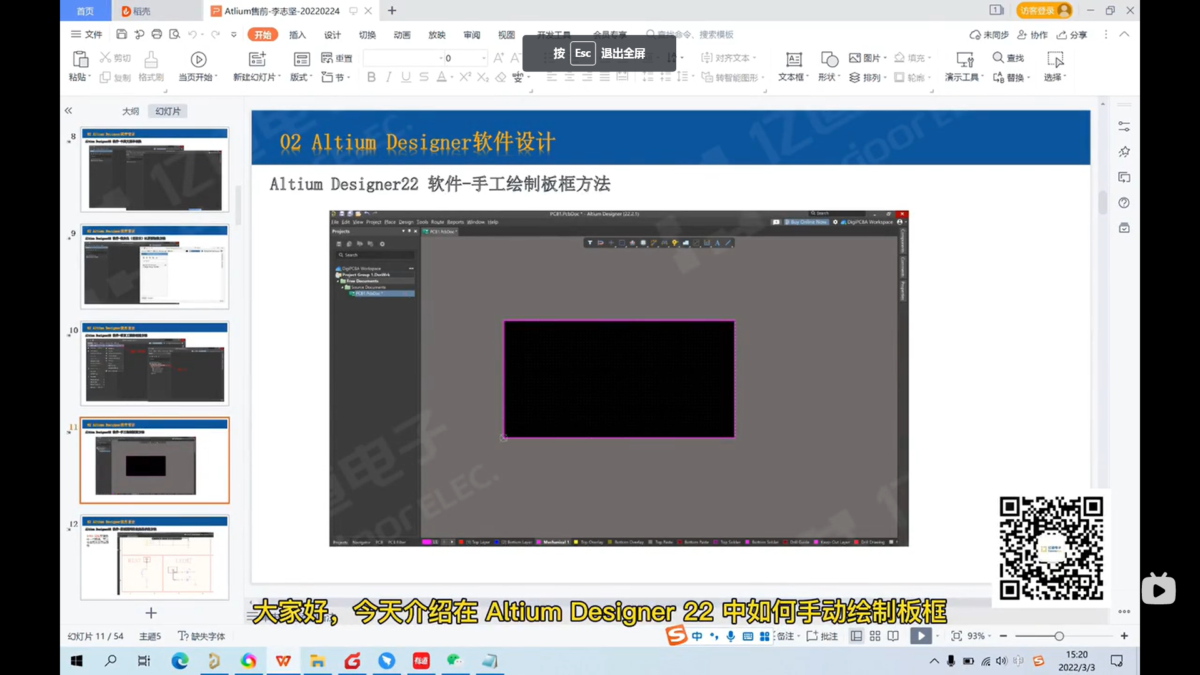
Task: Click the zoom in plus button
Action: click(1124, 636)
